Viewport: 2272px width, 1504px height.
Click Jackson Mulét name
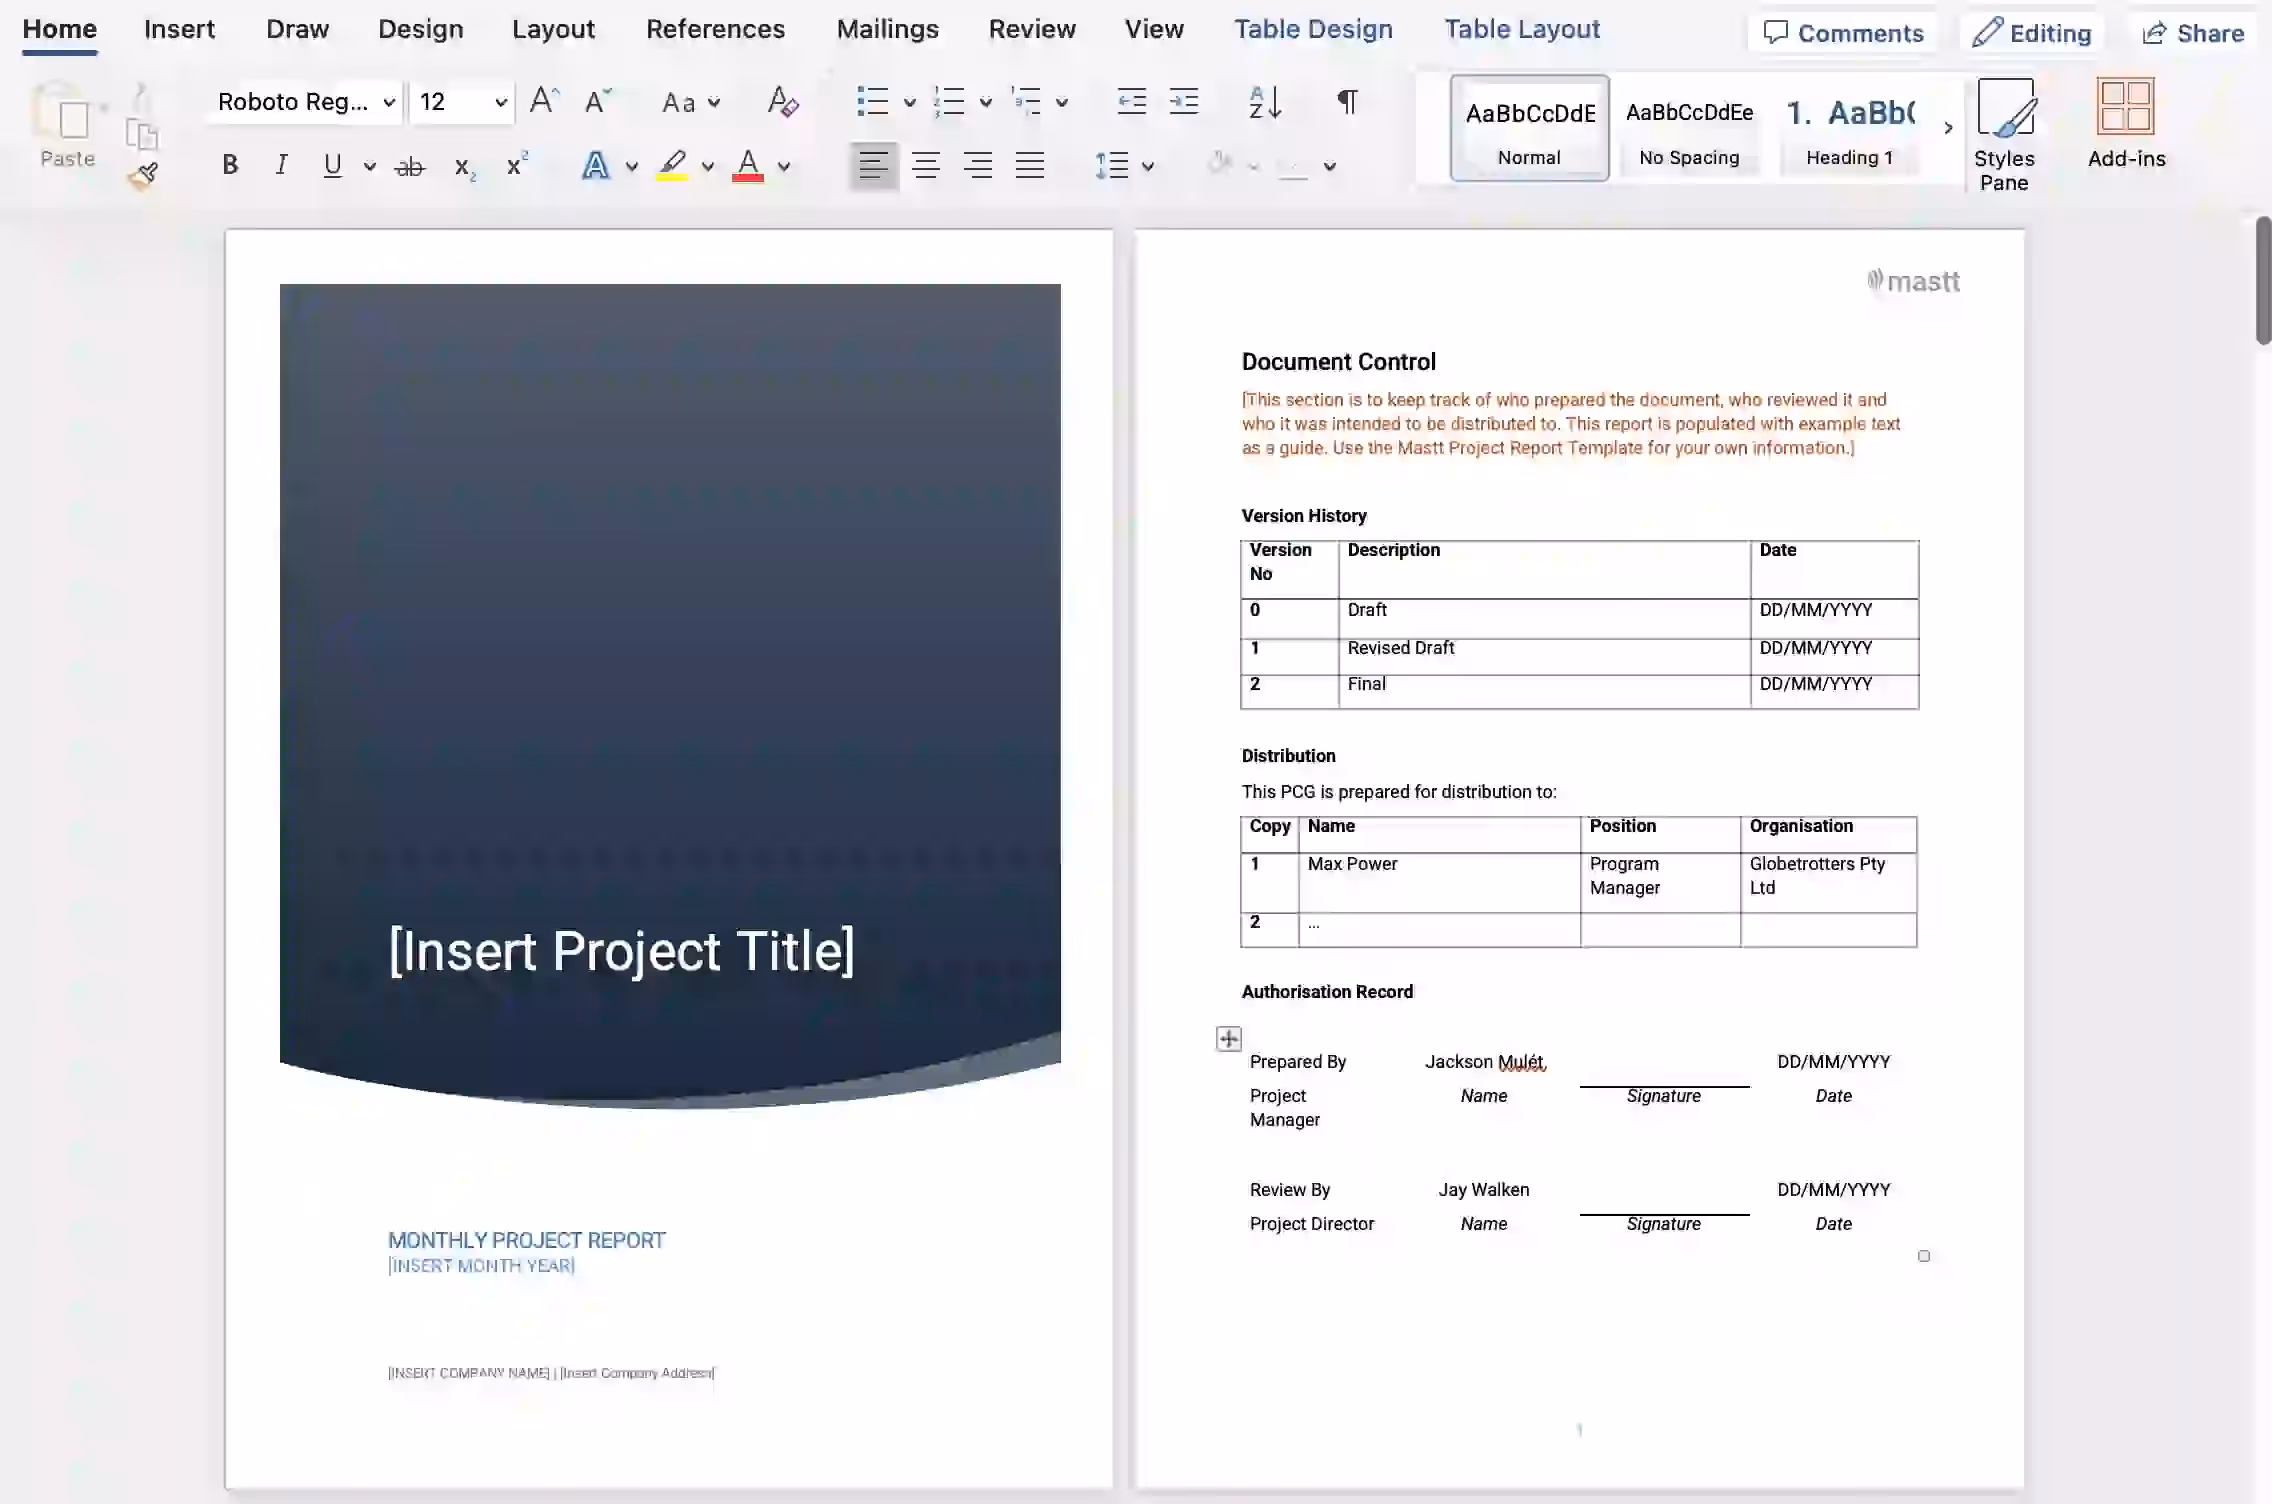point(1485,1062)
